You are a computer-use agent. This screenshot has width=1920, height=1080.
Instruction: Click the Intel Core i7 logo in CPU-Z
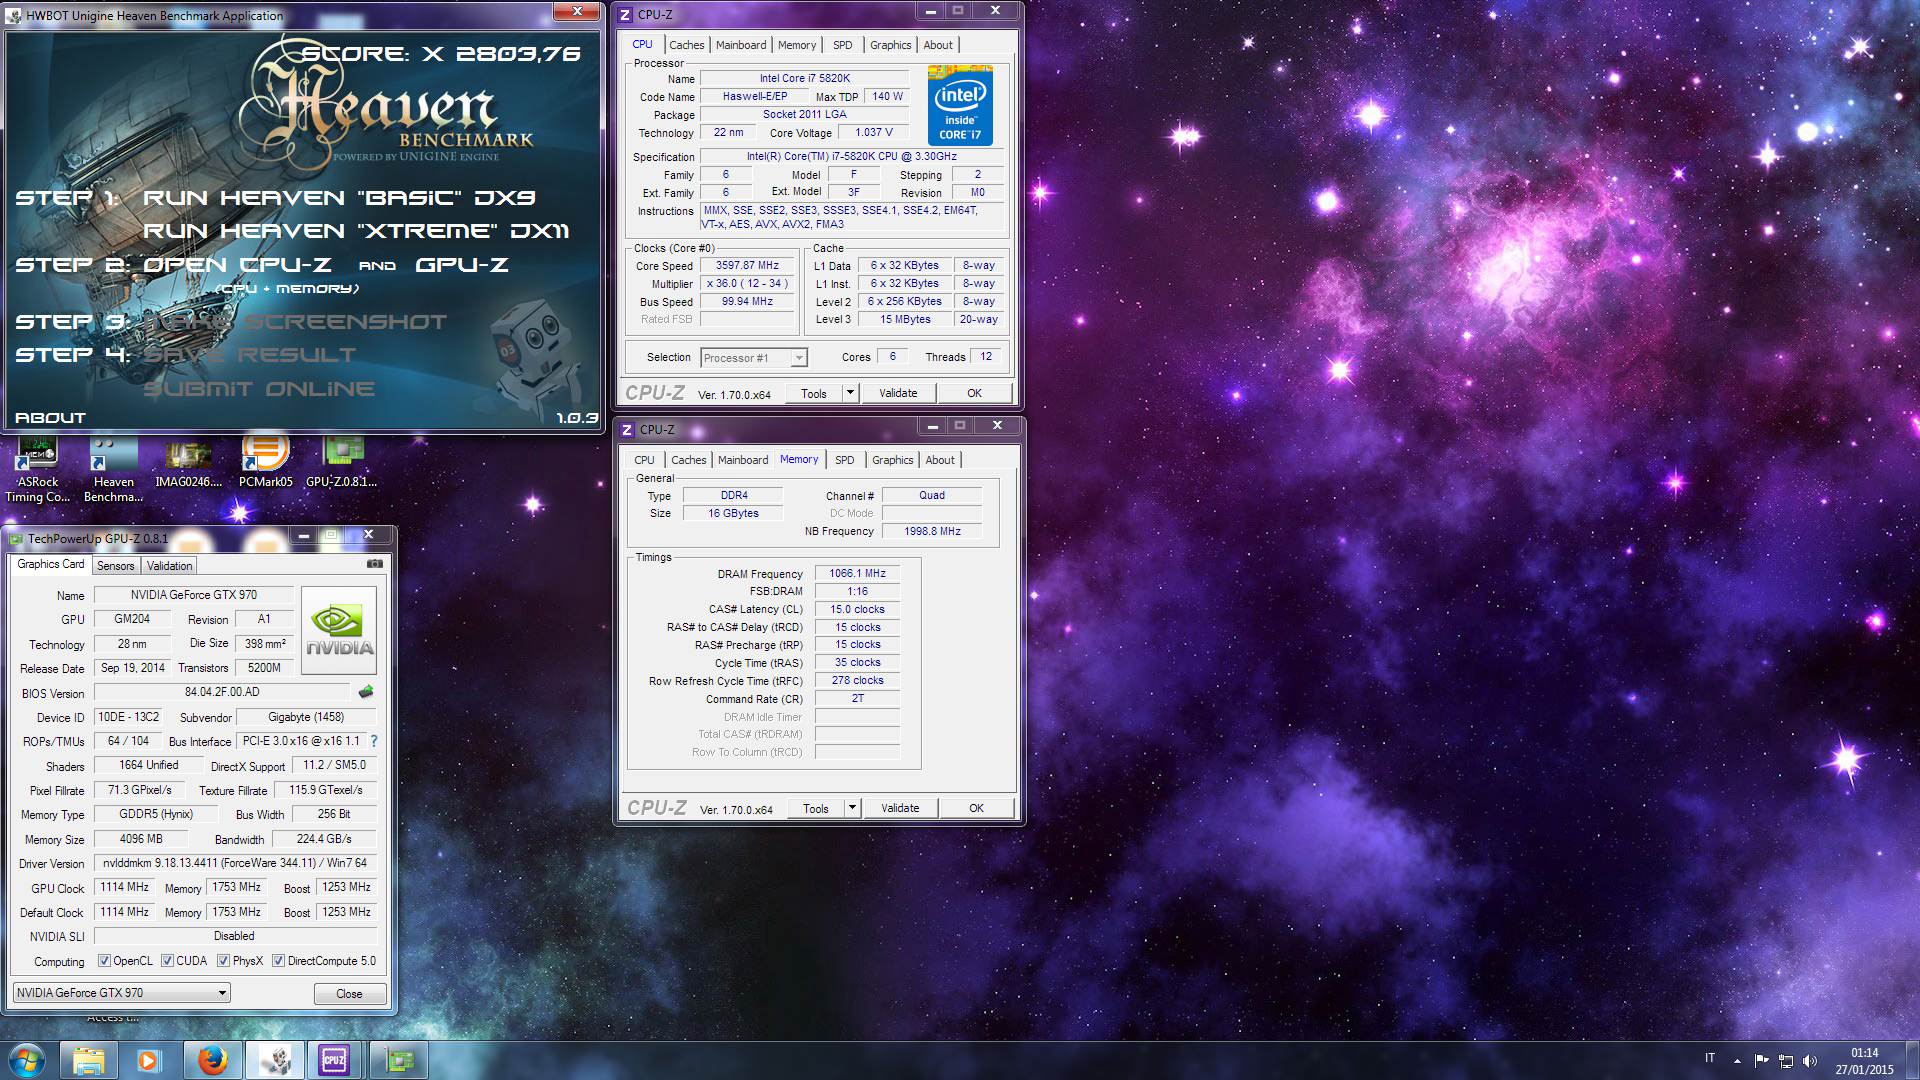pyautogui.click(x=960, y=106)
